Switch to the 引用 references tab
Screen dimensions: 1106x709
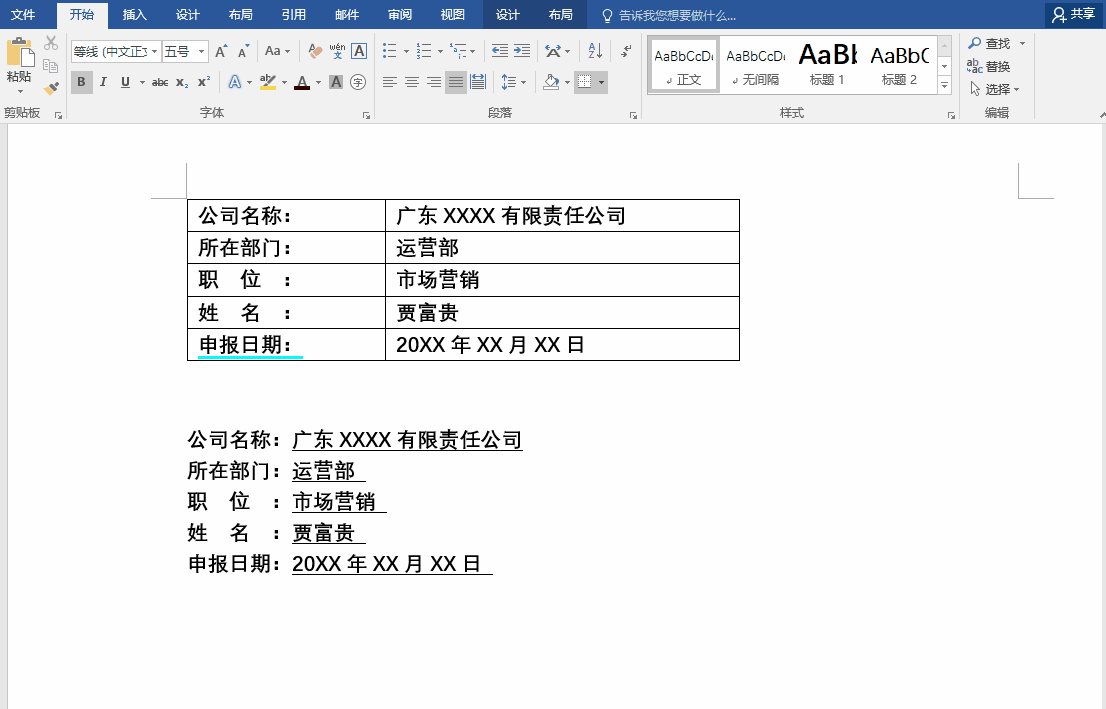point(293,15)
